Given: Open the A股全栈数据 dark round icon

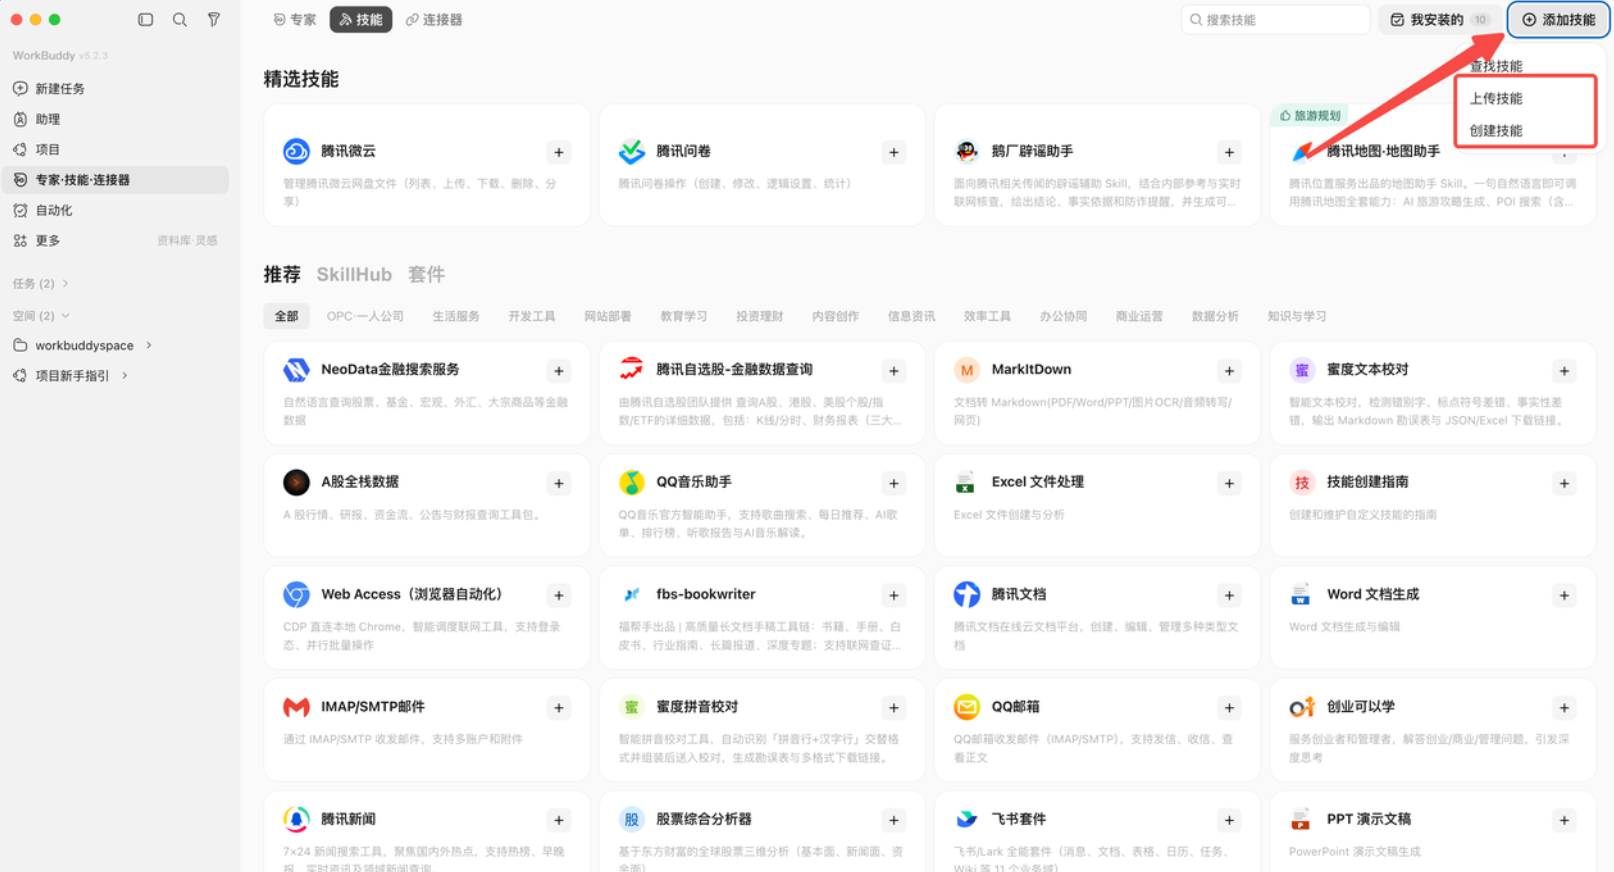Looking at the screenshot, I should click(x=296, y=482).
